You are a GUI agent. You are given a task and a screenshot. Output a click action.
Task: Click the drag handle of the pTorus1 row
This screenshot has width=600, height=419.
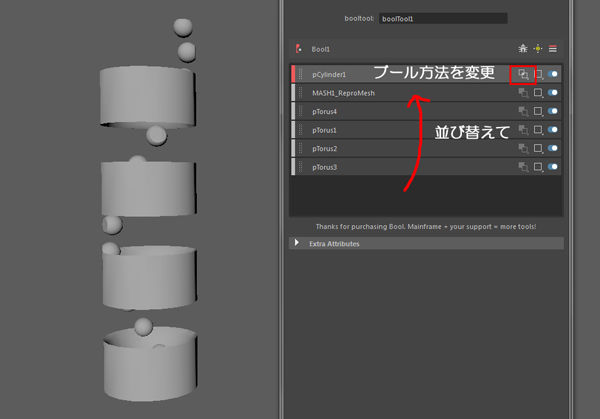click(x=300, y=130)
